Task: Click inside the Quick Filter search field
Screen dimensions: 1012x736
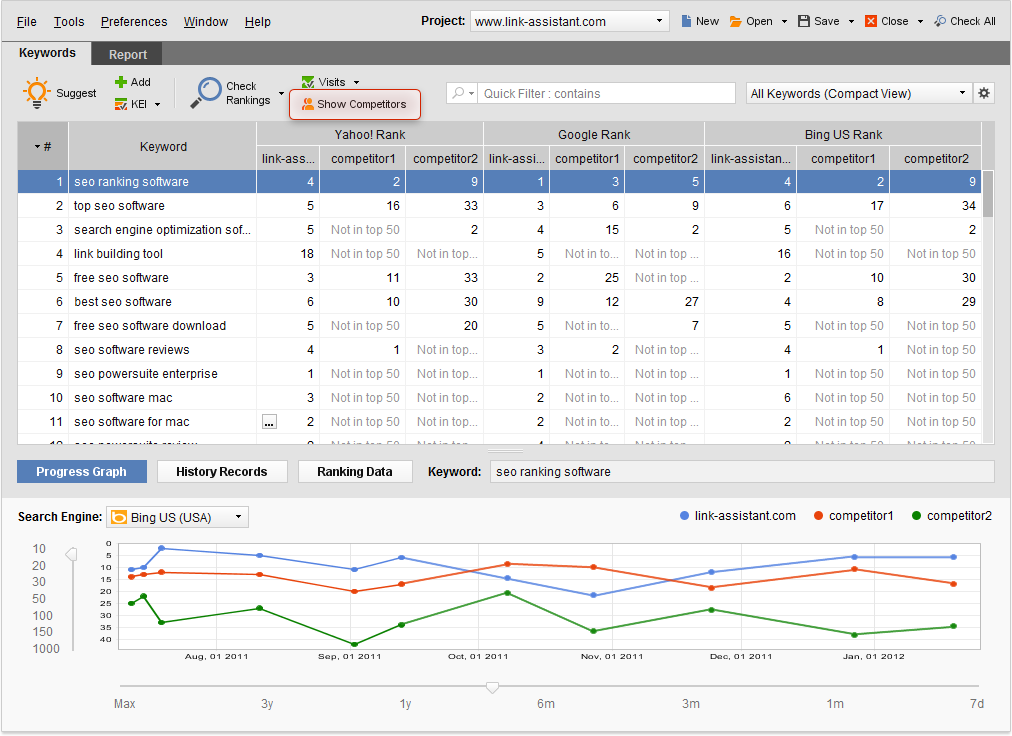Action: 600,92
